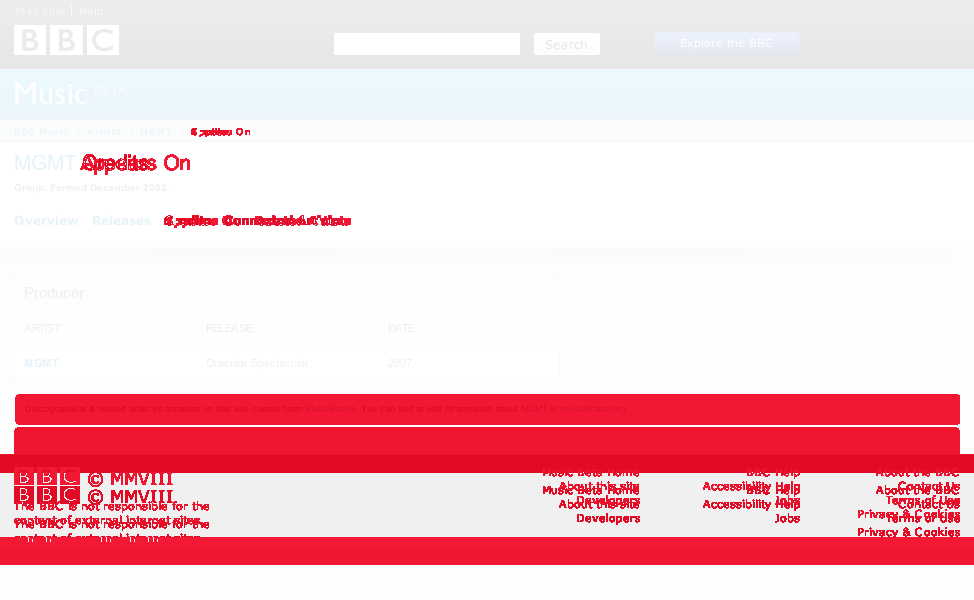
Task: Open the BBC Music breadcrumb link
Action: click(42, 132)
